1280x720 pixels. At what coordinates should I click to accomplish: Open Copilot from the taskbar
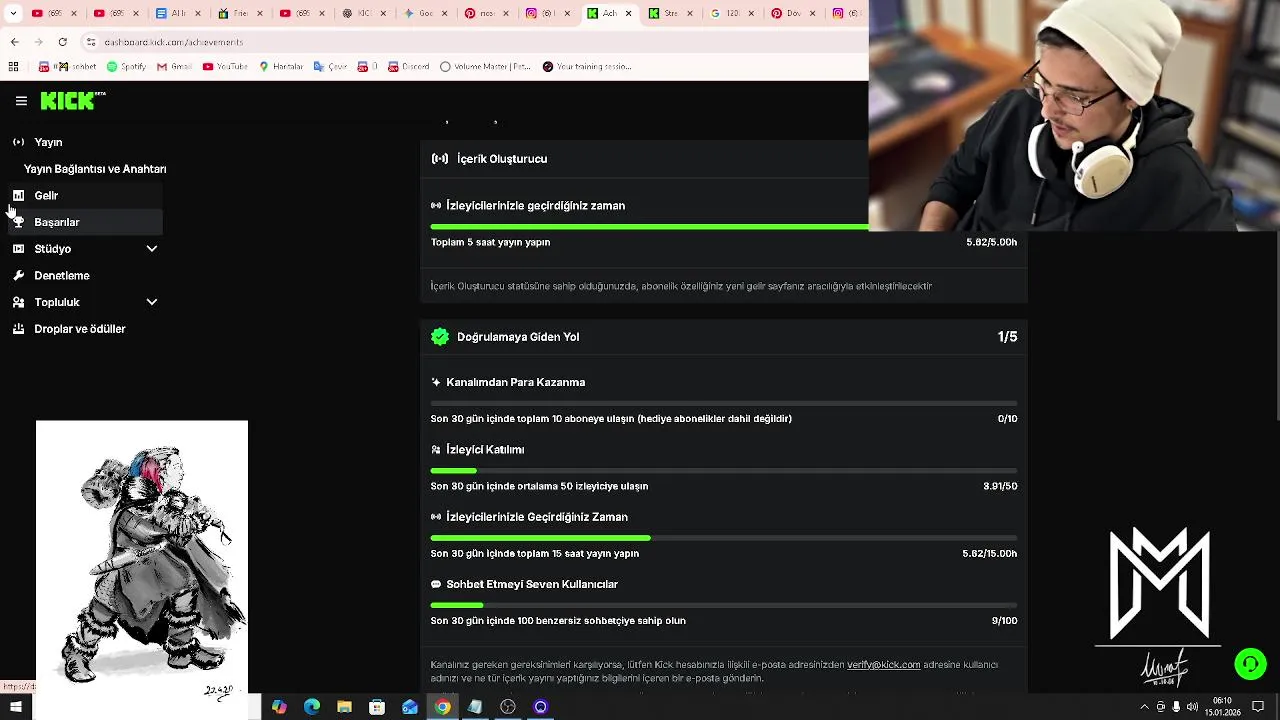279,707
